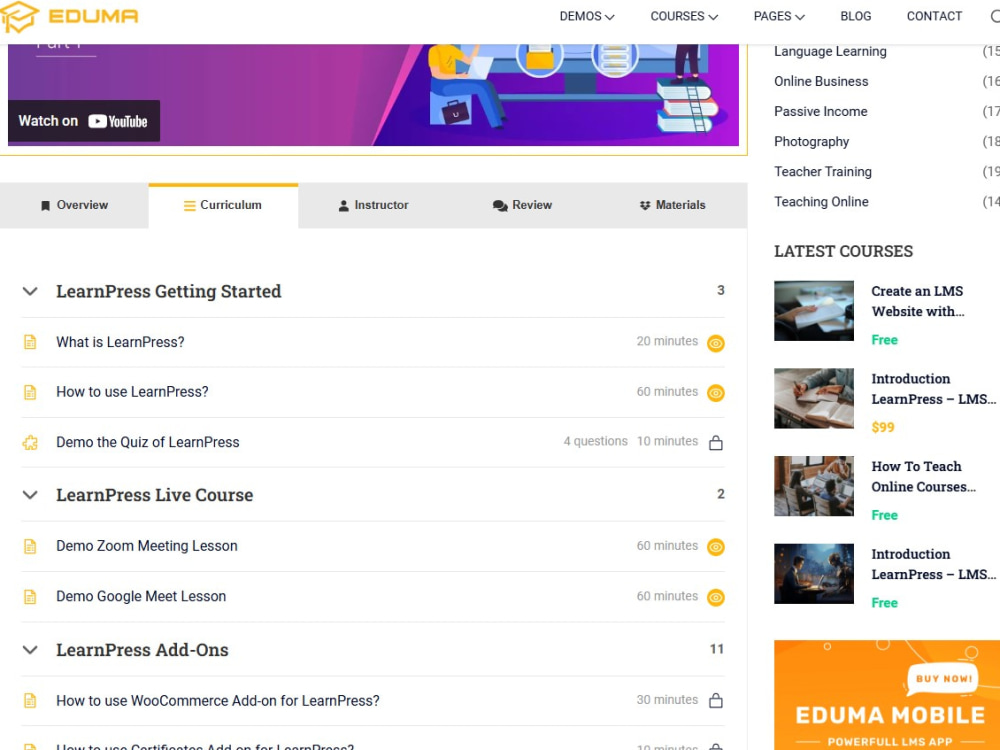Open the search magnifier in header
This screenshot has width=1000, height=750.
(996, 16)
